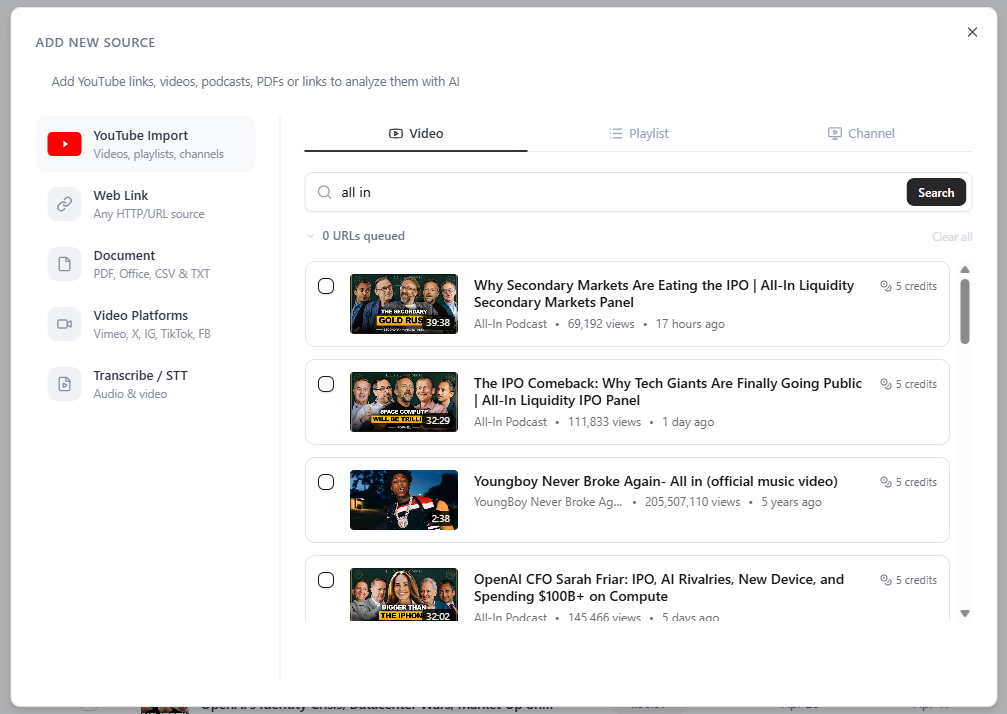The width and height of the screenshot is (1007, 714).
Task: Open the Youngboy music video thumbnail 2:38
Action: (404, 500)
